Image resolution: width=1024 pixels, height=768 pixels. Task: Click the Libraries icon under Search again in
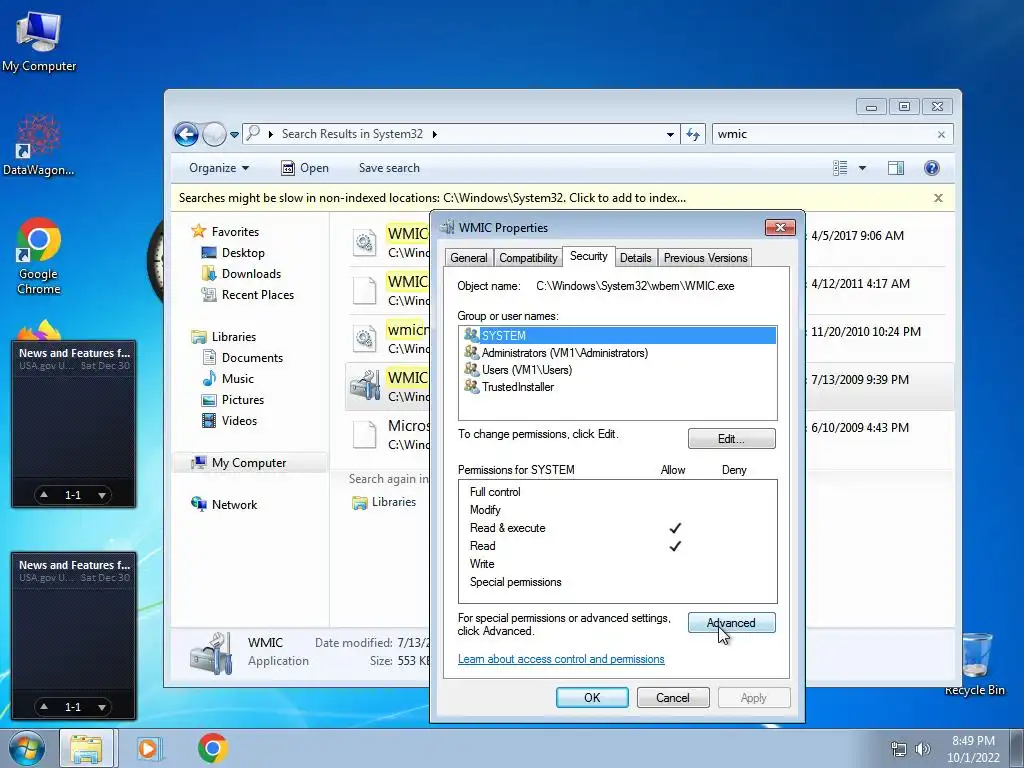[359, 503]
